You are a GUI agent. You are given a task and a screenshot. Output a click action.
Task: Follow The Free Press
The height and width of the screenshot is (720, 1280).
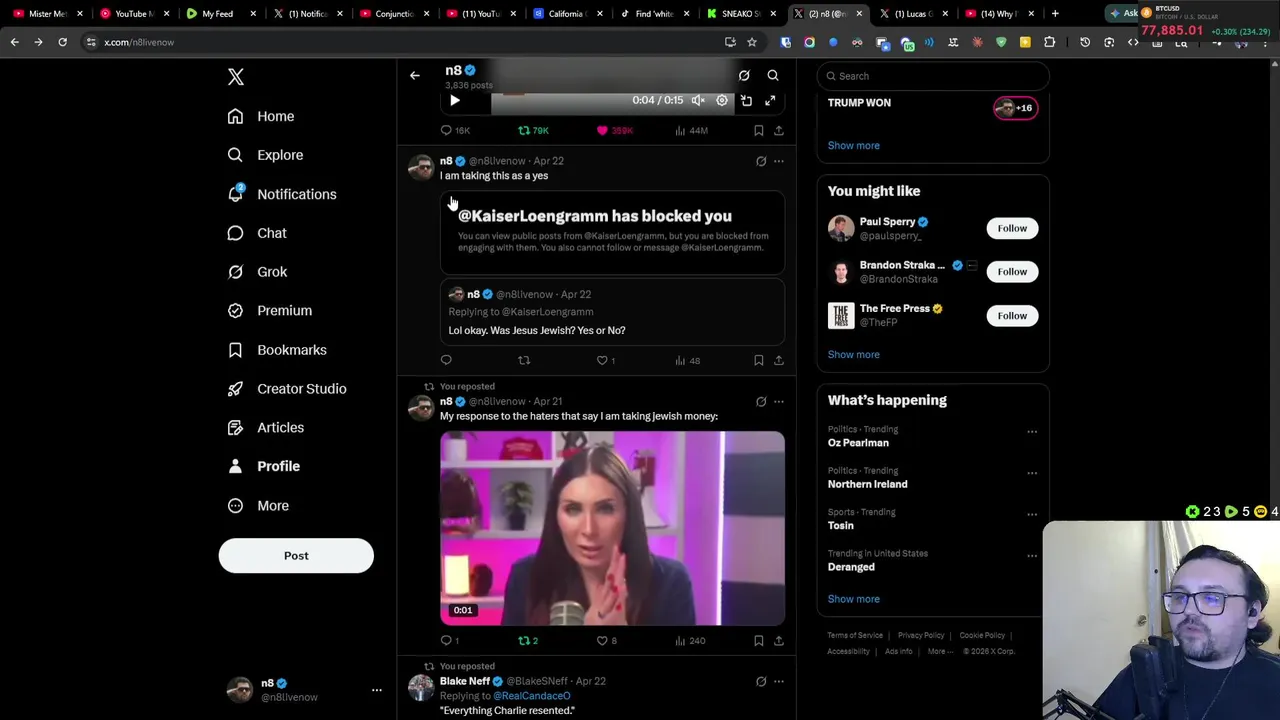pyautogui.click(x=1012, y=316)
